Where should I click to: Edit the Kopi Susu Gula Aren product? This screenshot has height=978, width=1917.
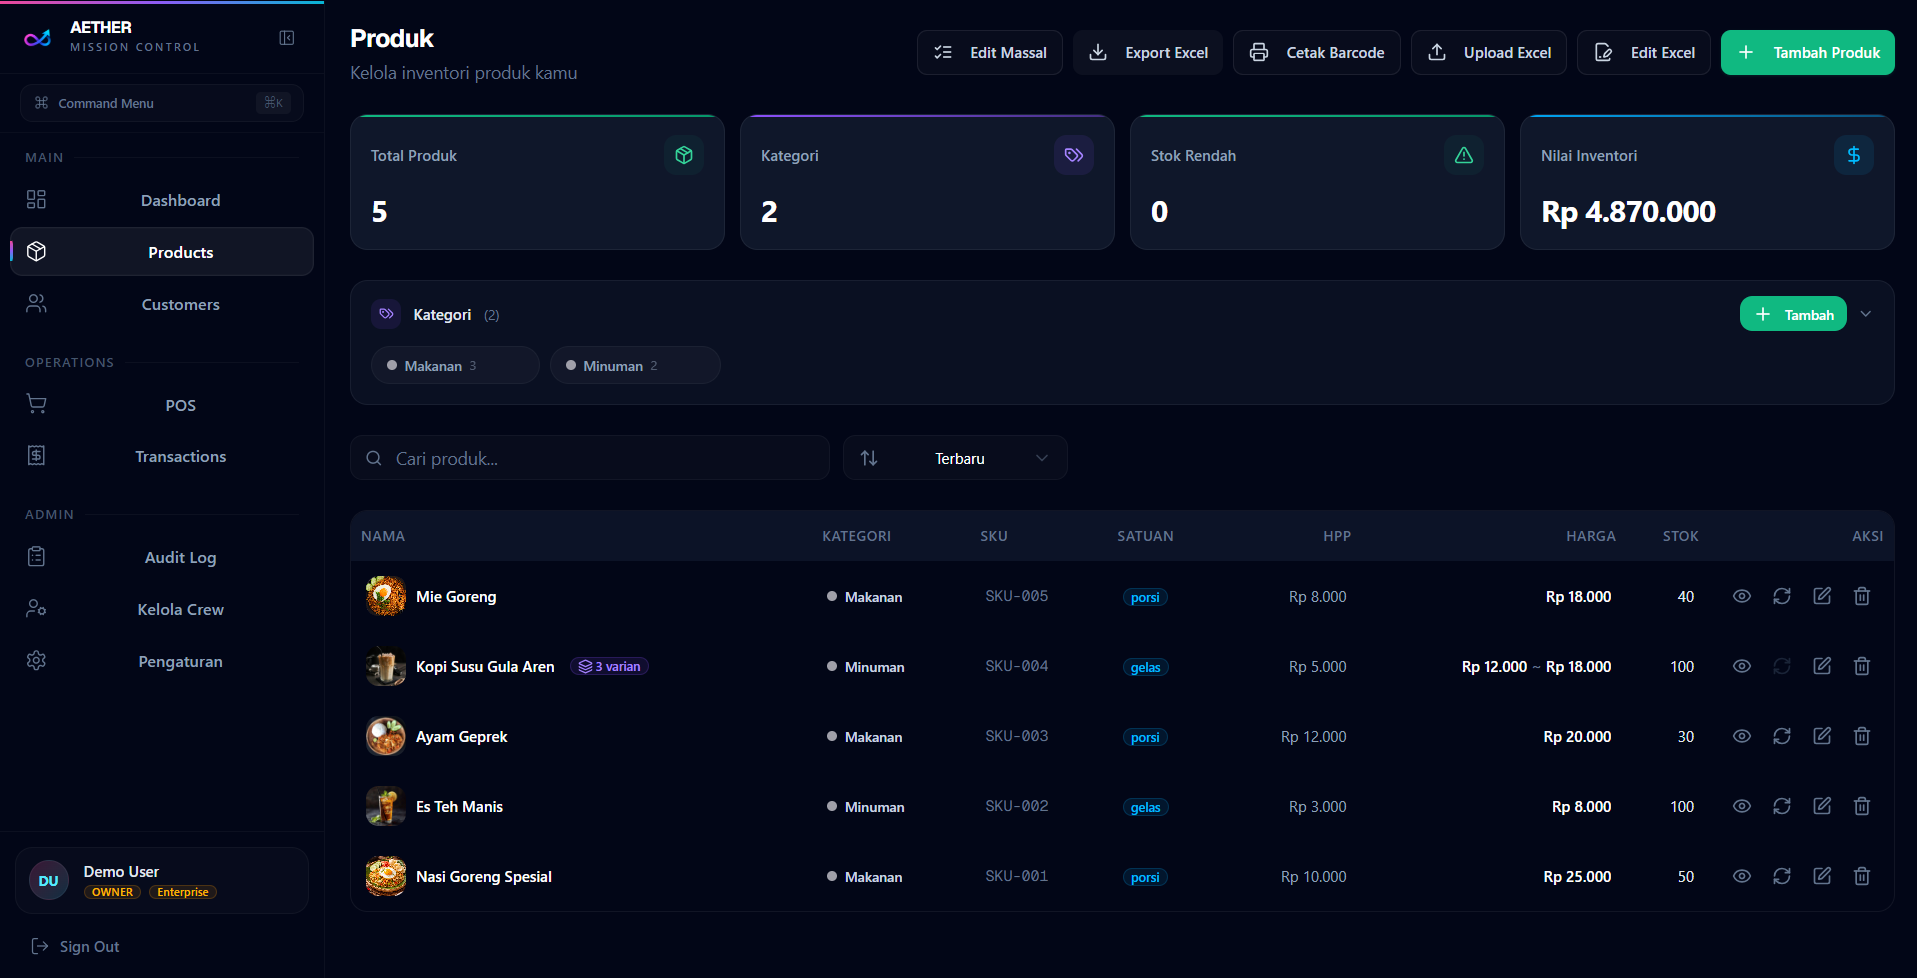click(1822, 666)
